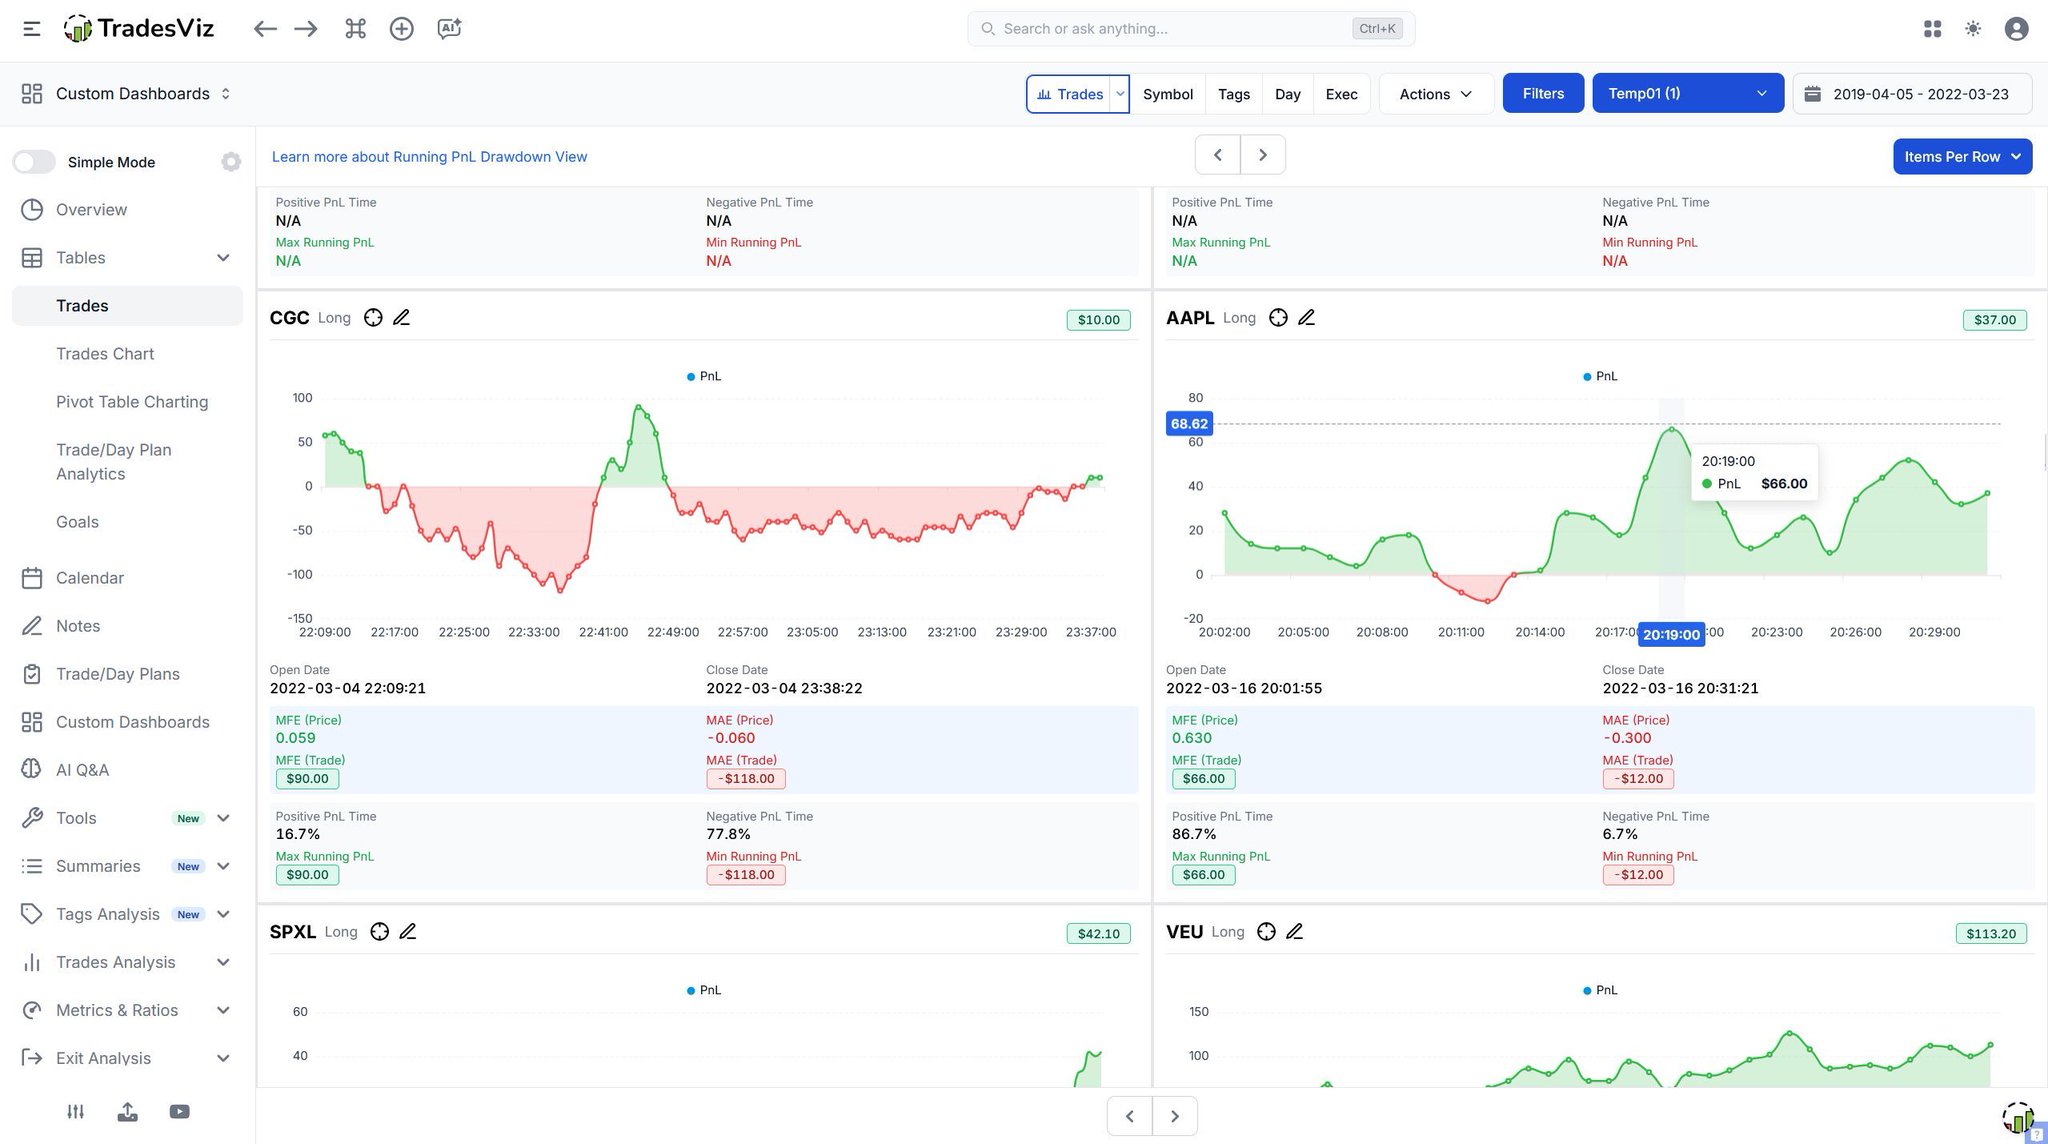Go to next page at bottom pager

[x=1175, y=1116]
